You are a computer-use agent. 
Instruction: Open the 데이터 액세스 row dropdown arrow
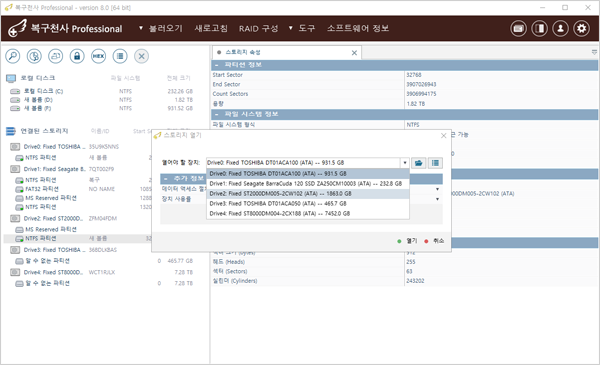(437, 189)
